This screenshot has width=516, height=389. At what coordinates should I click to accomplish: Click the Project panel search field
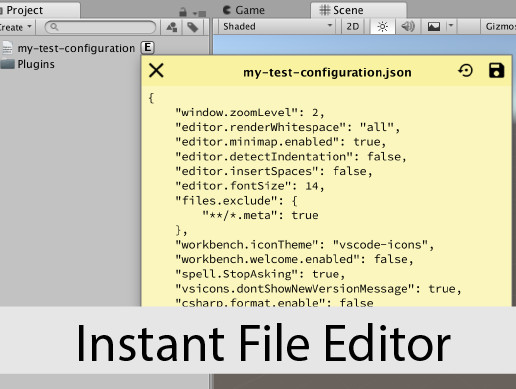(100, 27)
